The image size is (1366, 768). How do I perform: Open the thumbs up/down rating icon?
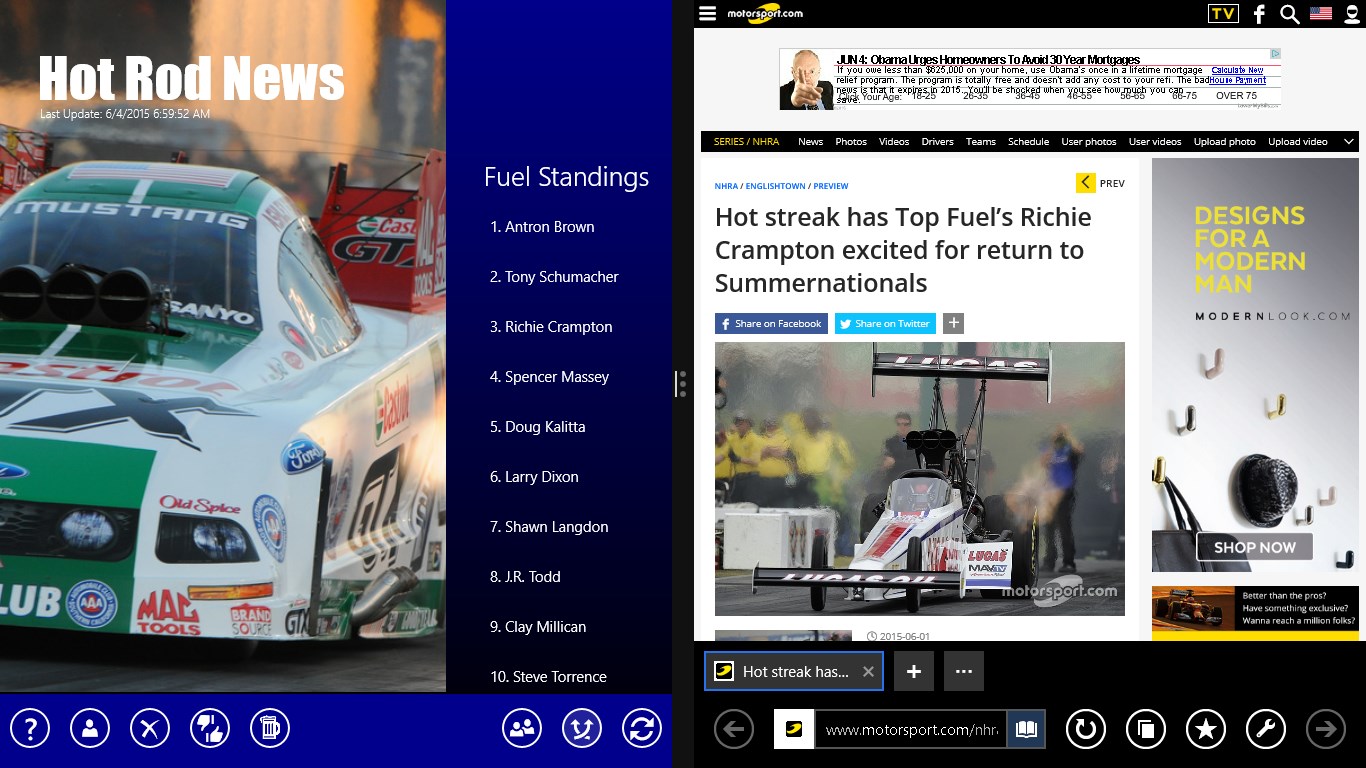point(210,728)
